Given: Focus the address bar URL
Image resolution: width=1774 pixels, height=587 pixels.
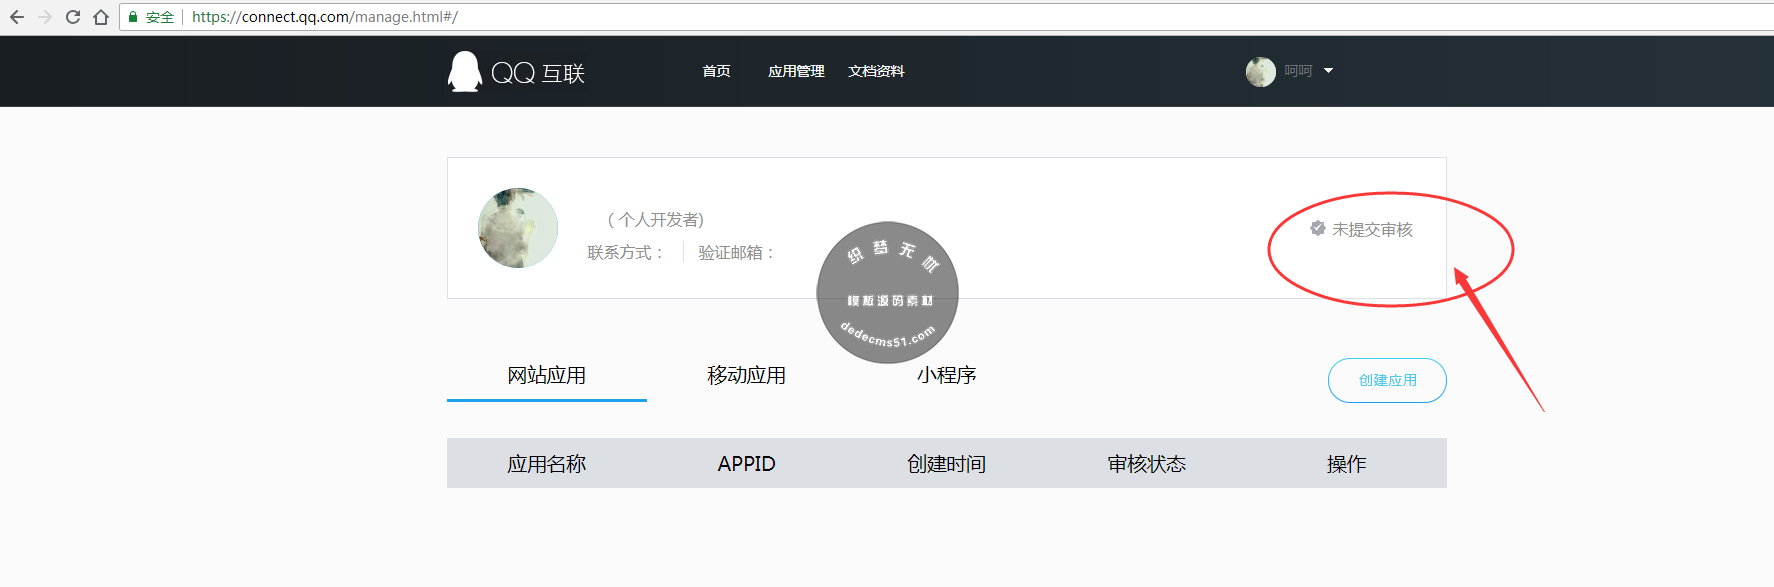Looking at the screenshot, I should tap(325, 17).
